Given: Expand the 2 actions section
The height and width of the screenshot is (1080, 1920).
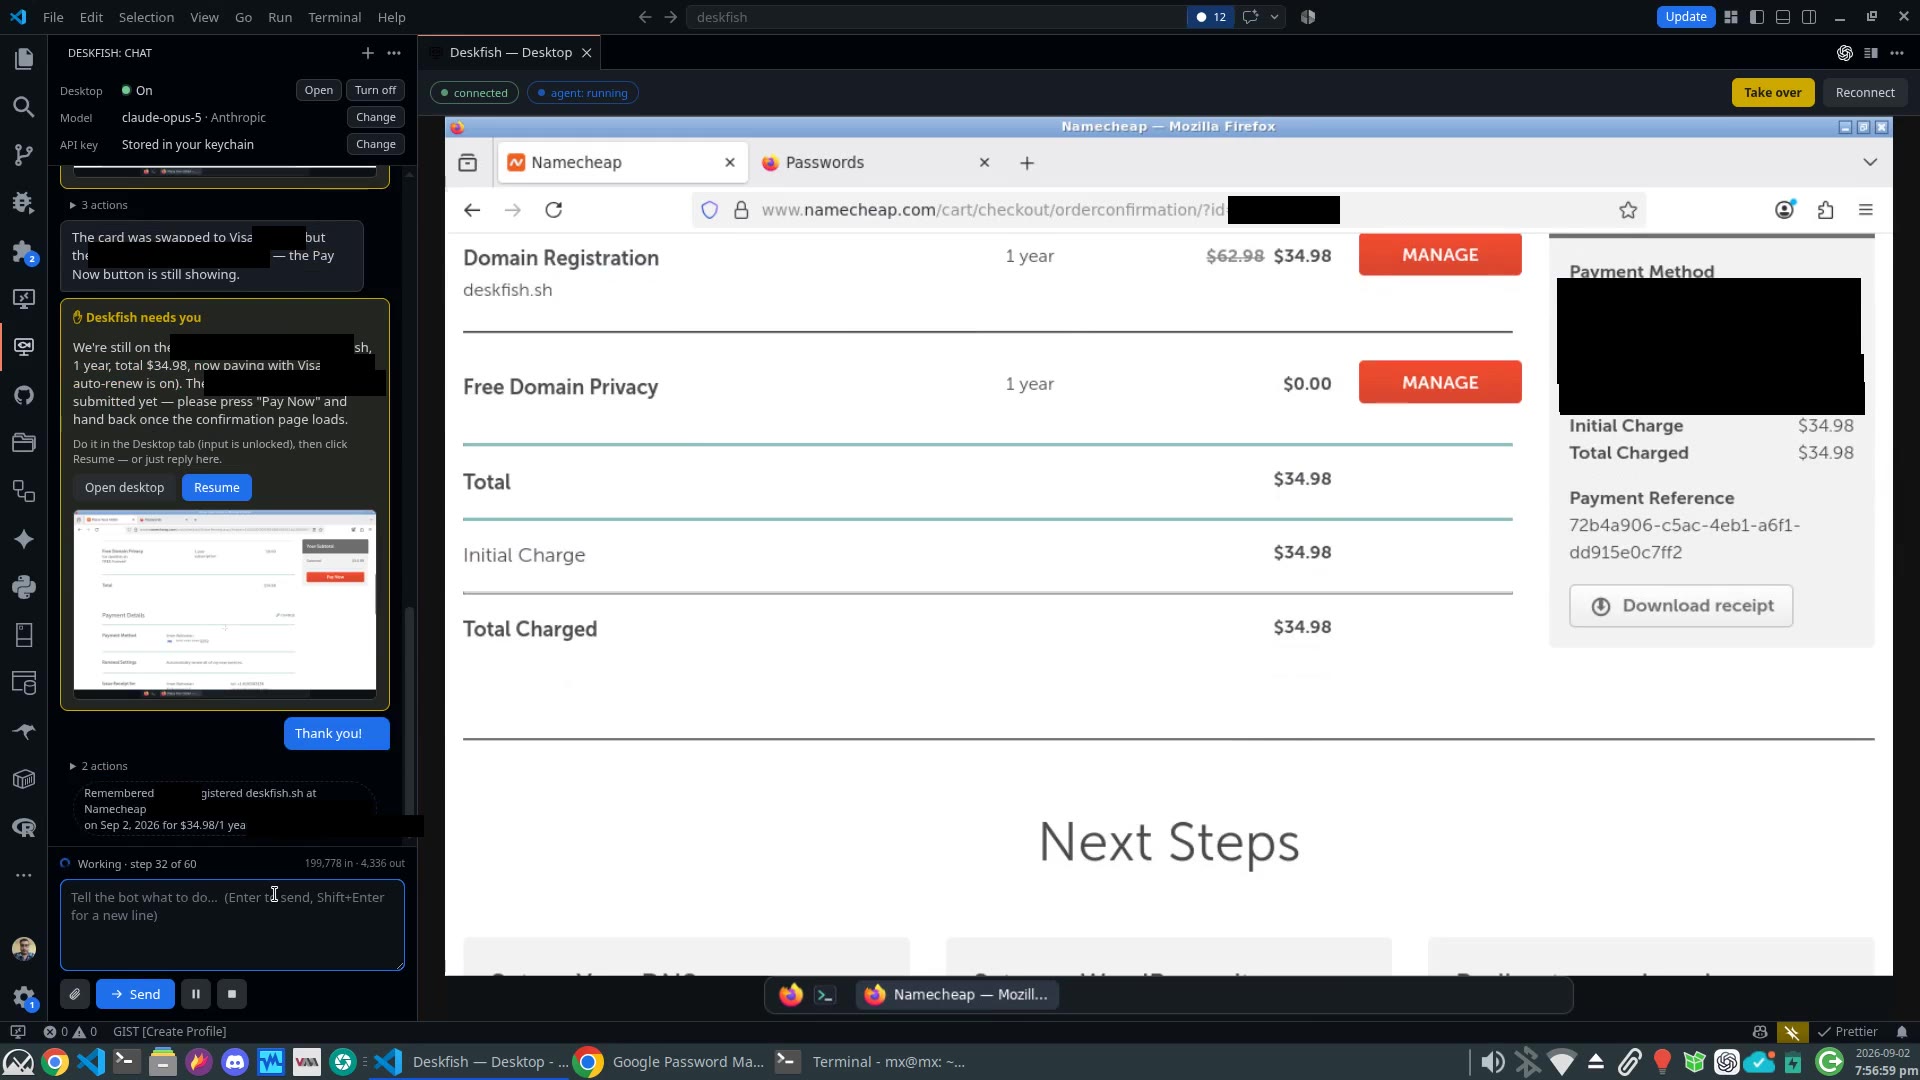Looking at the screenshot, I should (x=98, y=766).
